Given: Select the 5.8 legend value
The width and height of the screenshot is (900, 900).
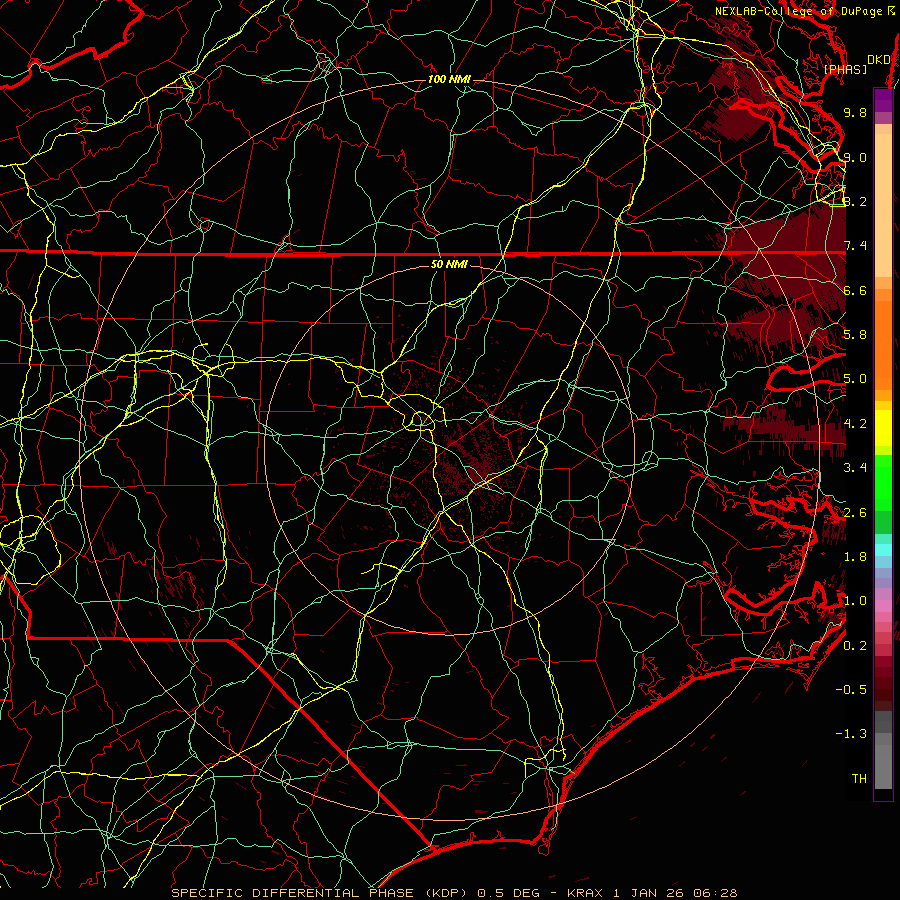Looking at the screenshot, I should 855,335.
